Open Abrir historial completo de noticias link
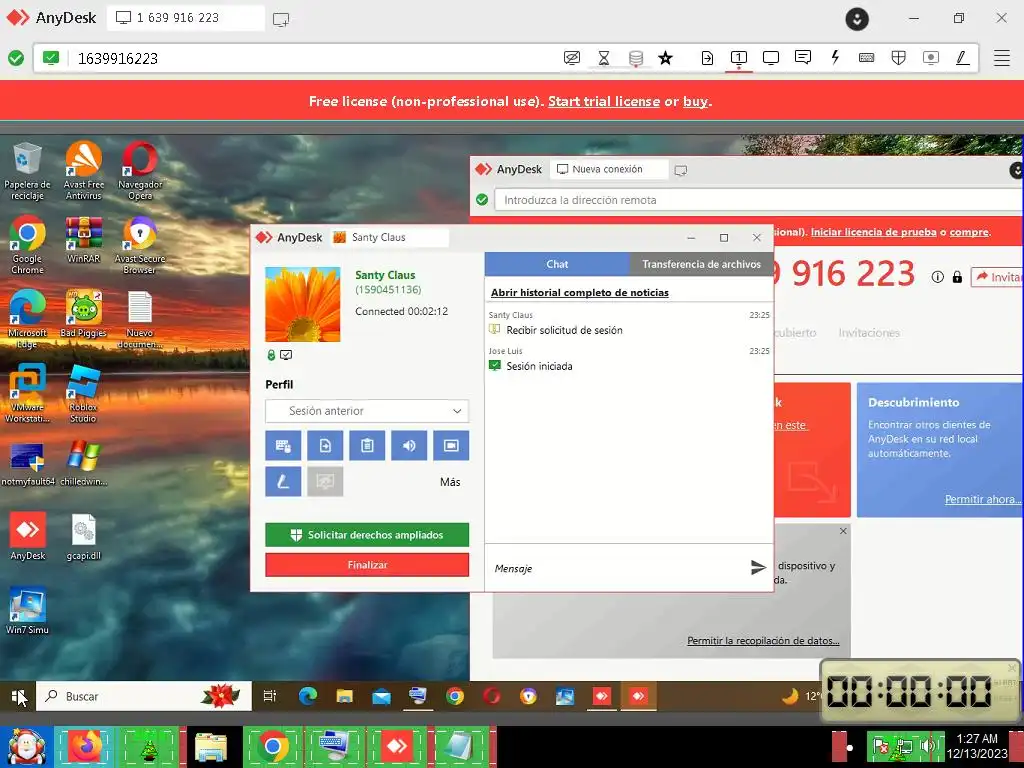 point(580,293)
